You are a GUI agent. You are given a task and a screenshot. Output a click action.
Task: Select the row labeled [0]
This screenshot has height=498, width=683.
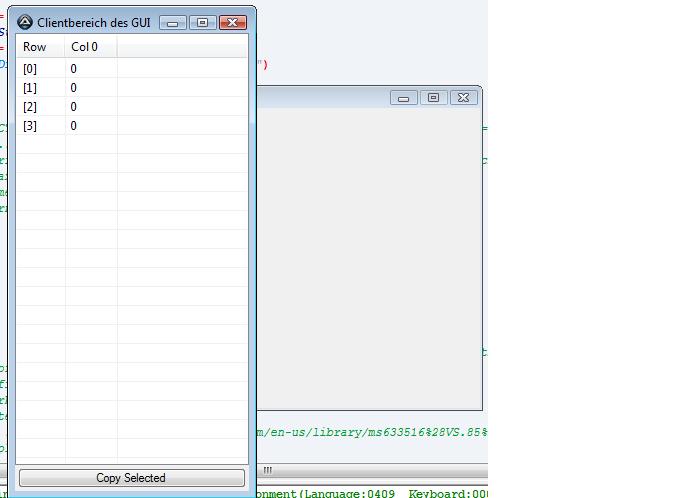coord(30,69)
